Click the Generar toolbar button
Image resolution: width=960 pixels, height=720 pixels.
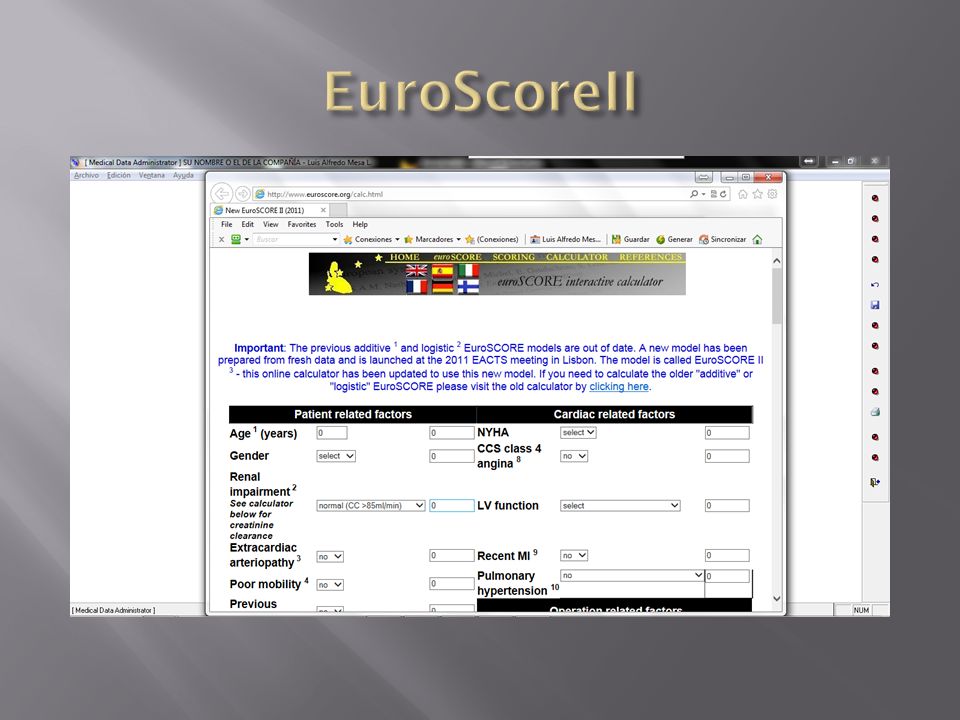(674, 239)
